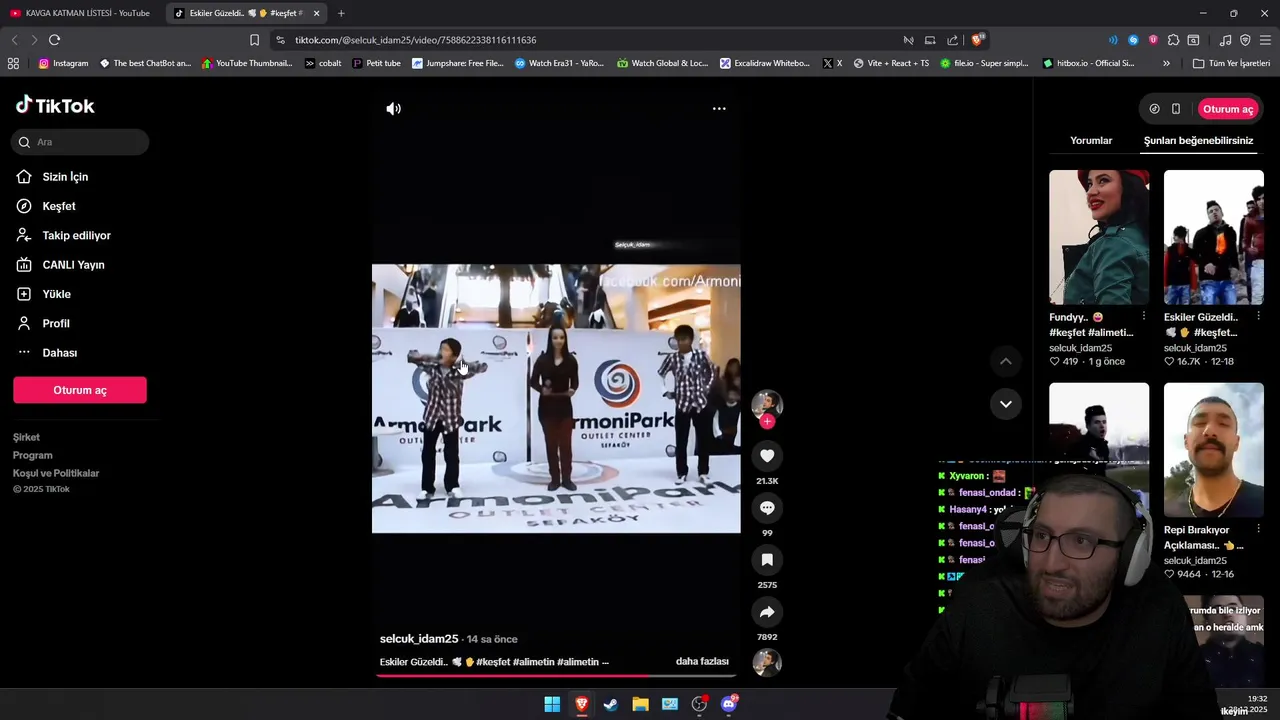
Task: Open Steam from the taskbar
Action: pyautogui.click(x=611, y=704)
